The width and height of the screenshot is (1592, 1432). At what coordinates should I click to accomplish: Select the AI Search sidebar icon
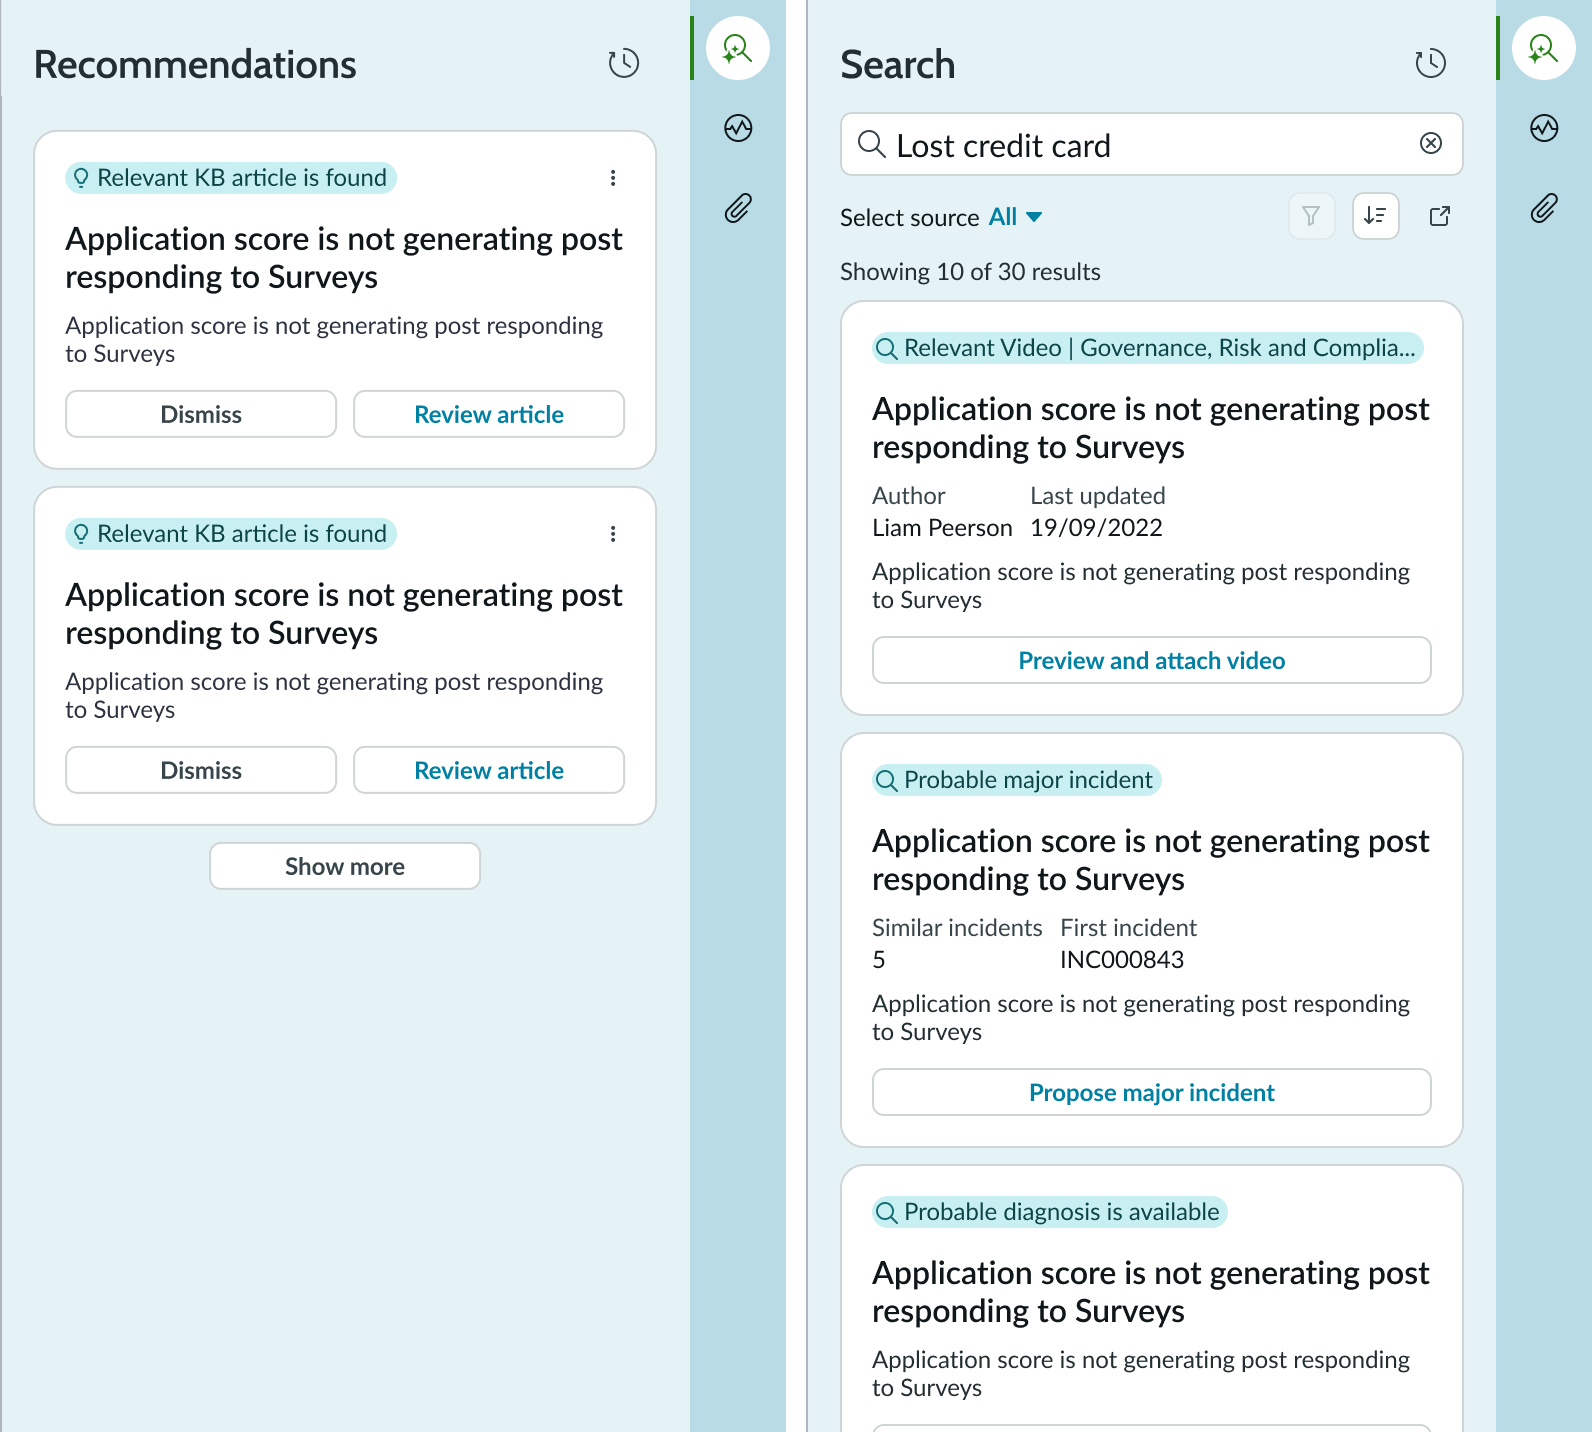pyautogui.click(x=737, y=49)
